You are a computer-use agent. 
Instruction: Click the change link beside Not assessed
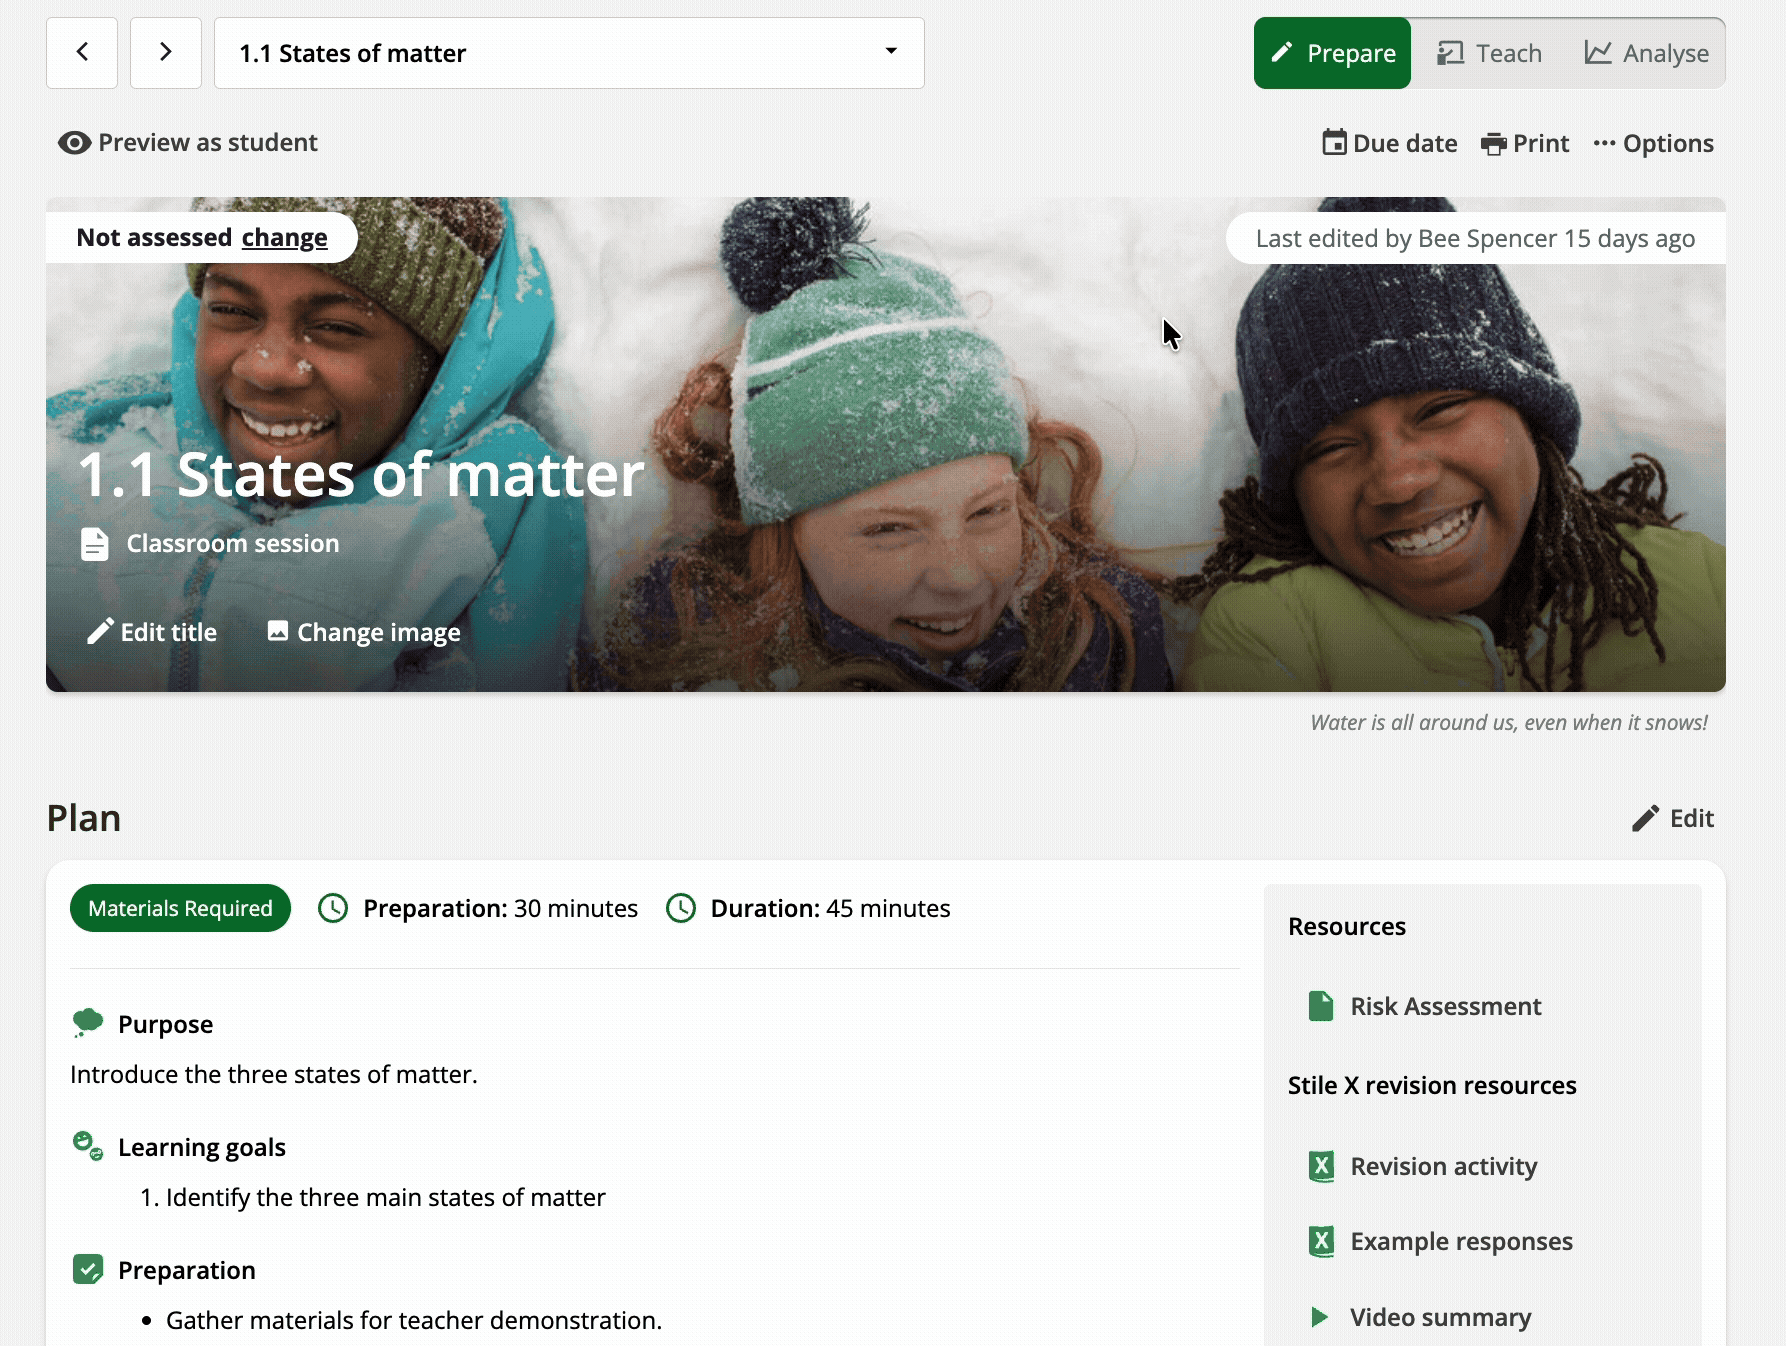pyautogui.click(x=284, y=238)
